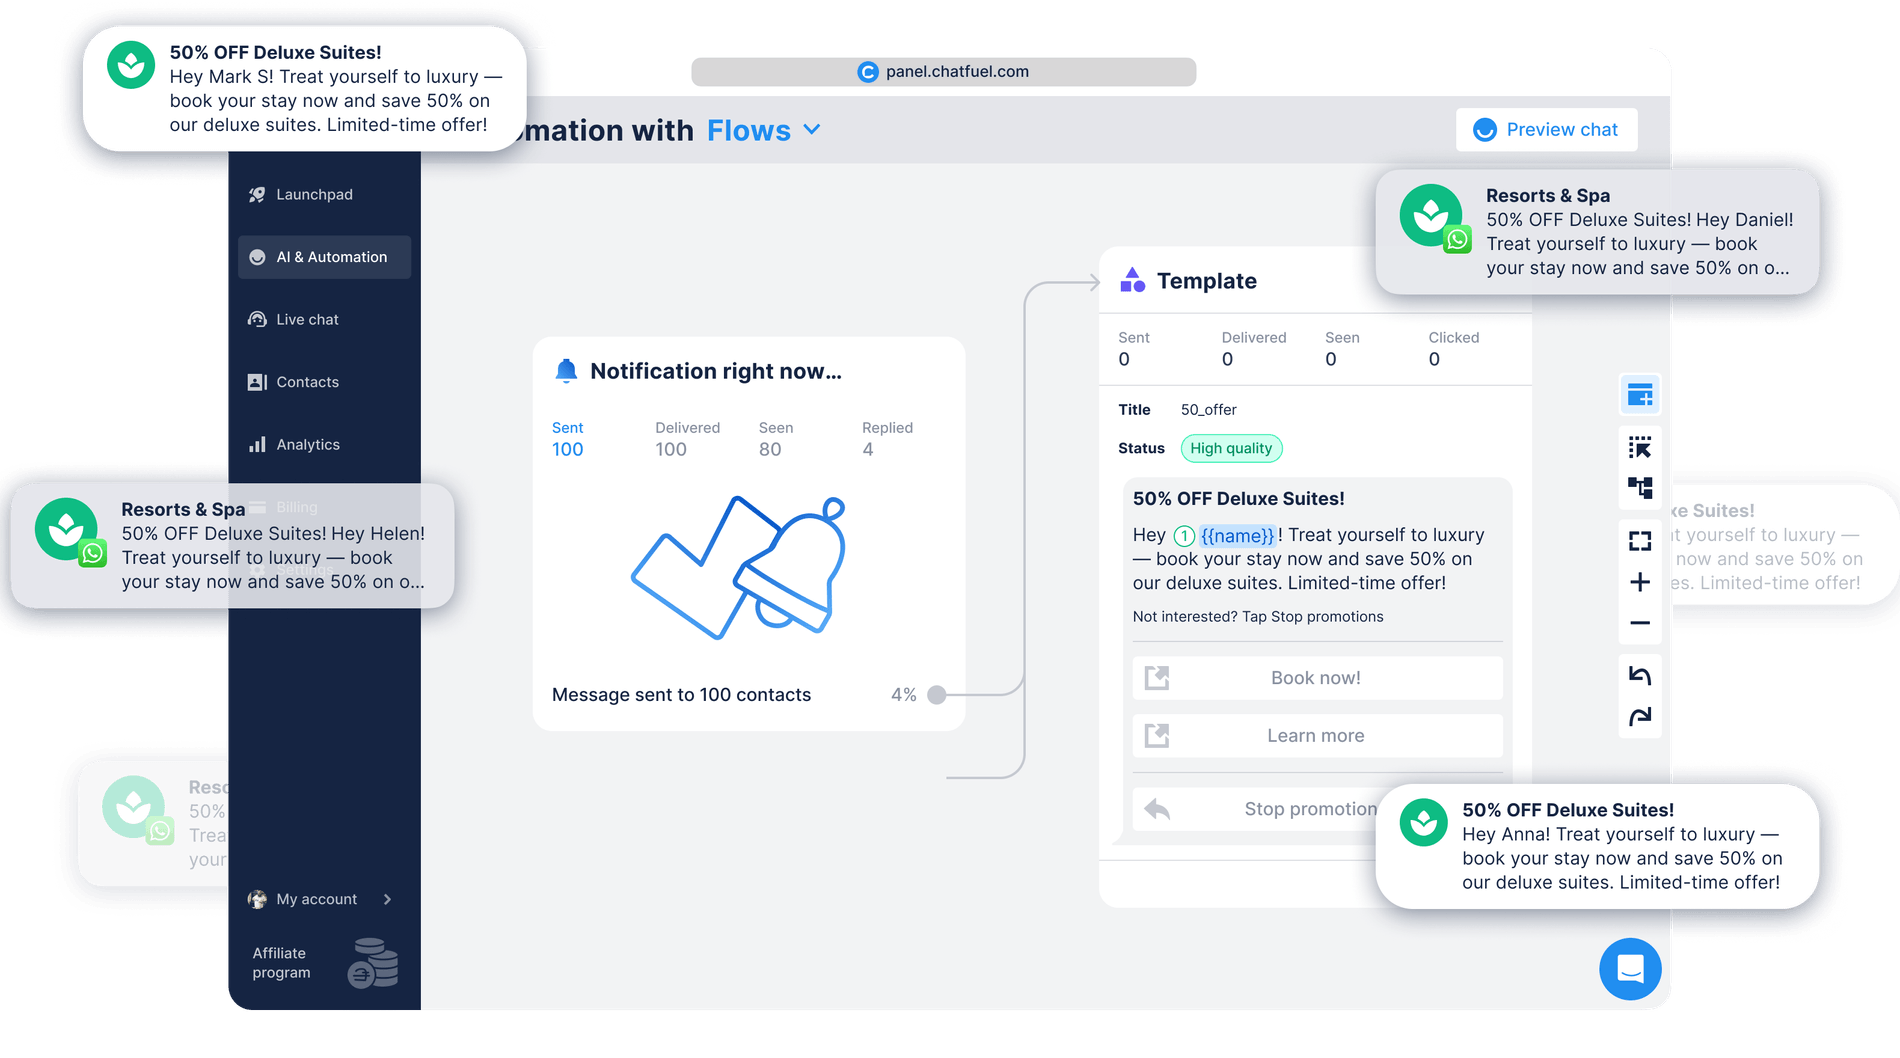1900x1058 pixels.
Task: Undo the last action with undo arrow
Action: click(x=1639, y=676)
